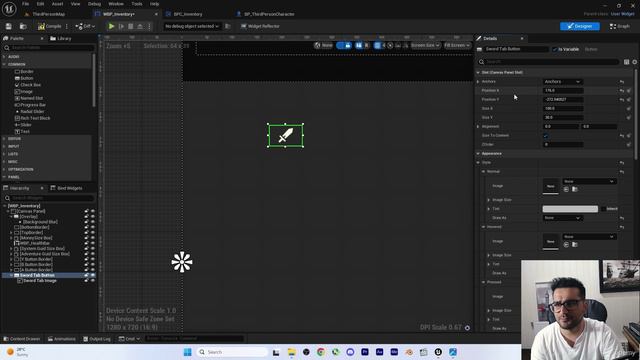This screenshot has height=360, width=640.
Task: Open the Diff dropdown
Action: coord(85,26)
